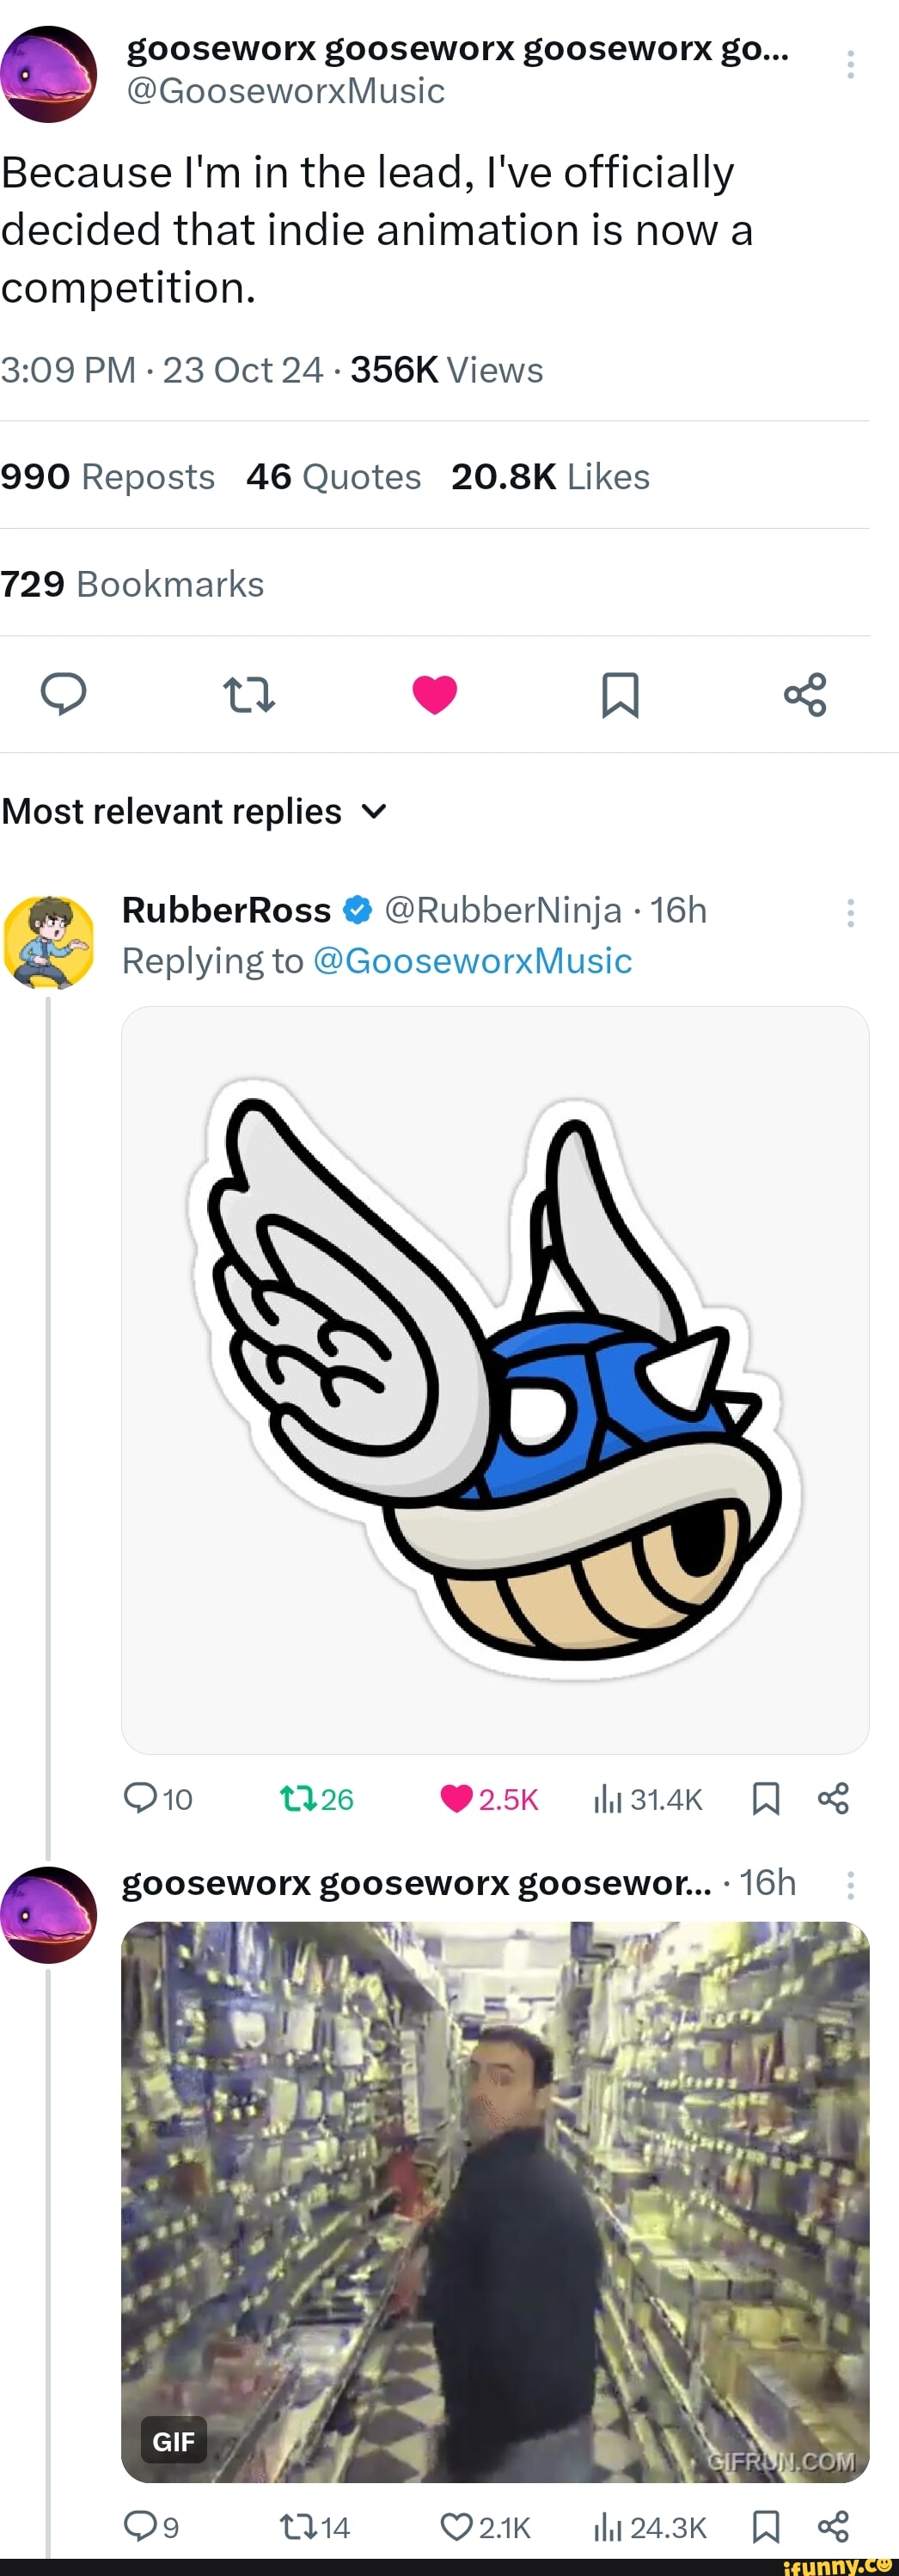Open RubberRoss's reply options menu

849,911
